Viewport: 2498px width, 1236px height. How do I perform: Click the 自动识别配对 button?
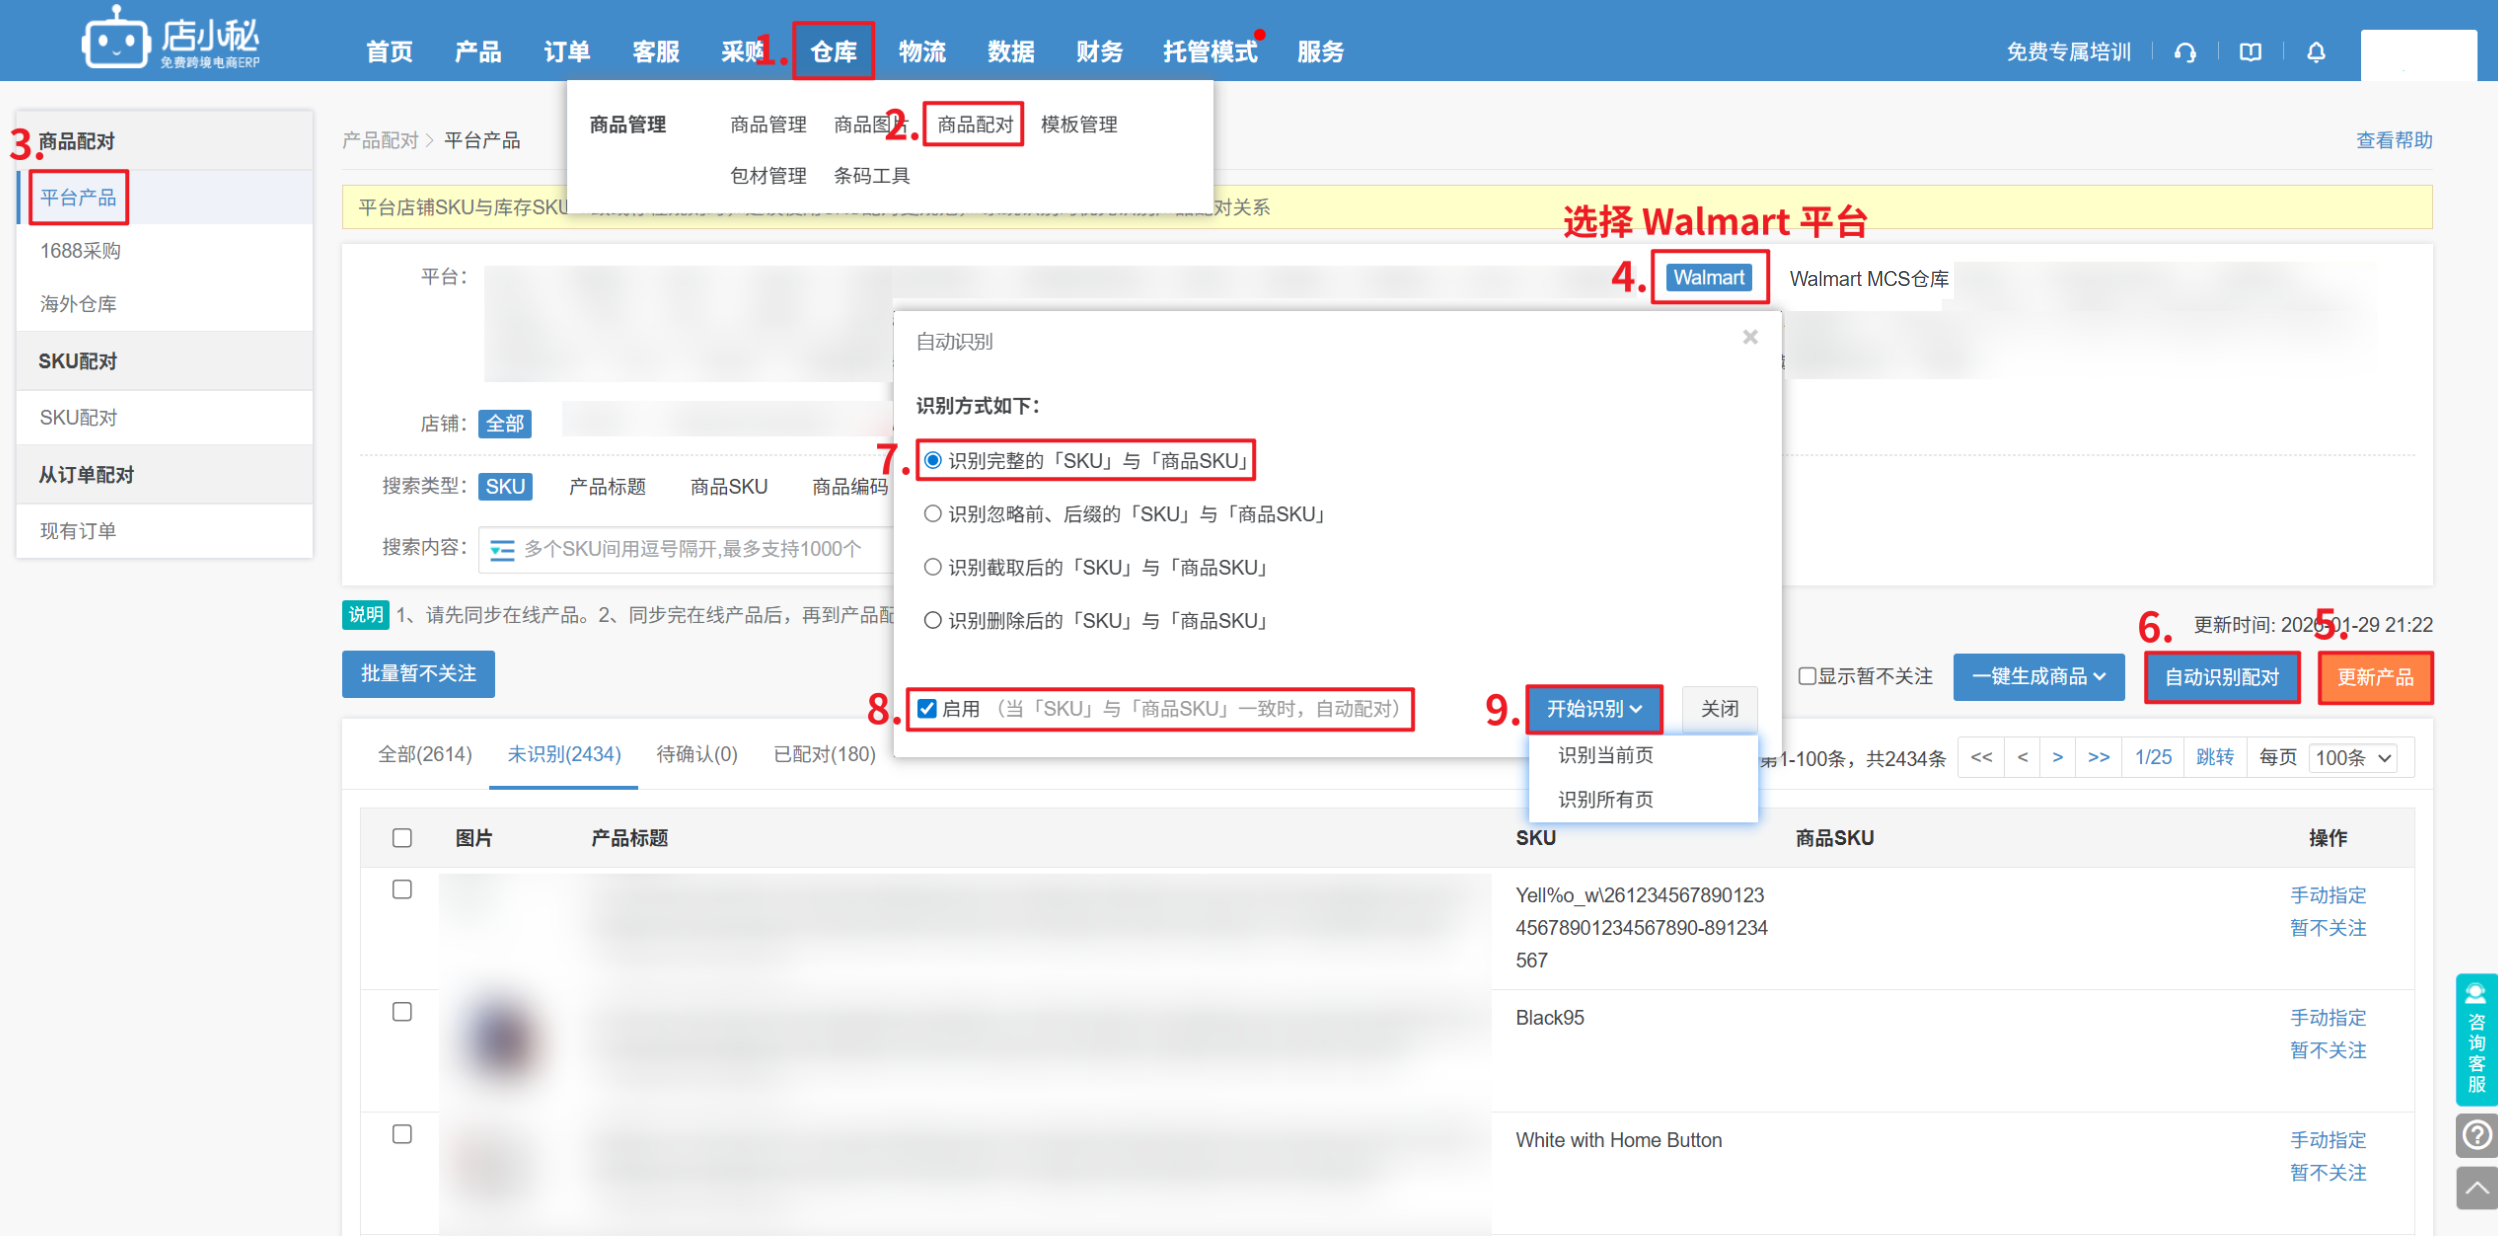(2221, 677)
